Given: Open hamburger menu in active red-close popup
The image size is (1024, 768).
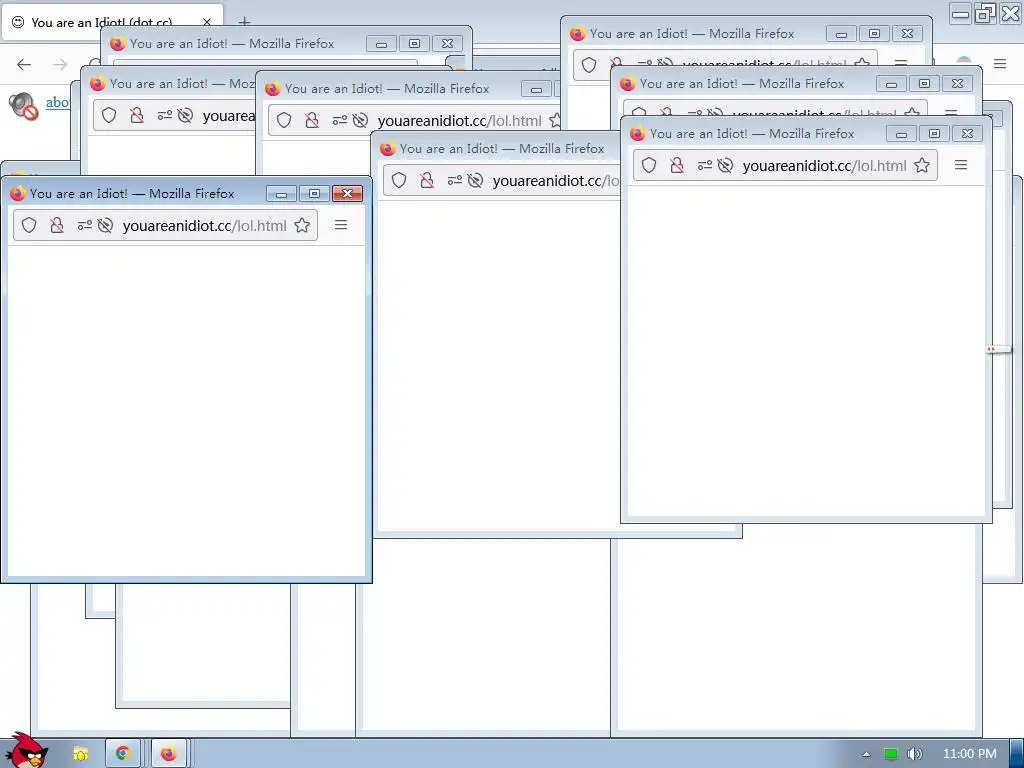Looking at the screenshot, I should pos(341,225).
